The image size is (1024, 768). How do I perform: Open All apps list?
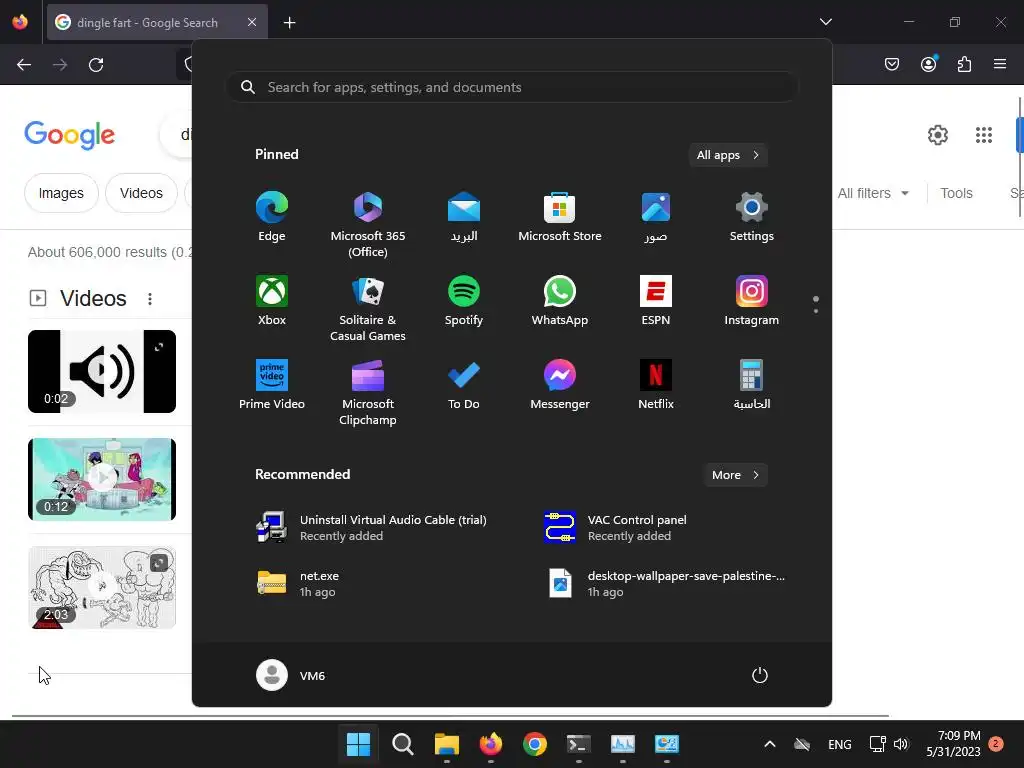pyautogui.click(x=728, y=155)
